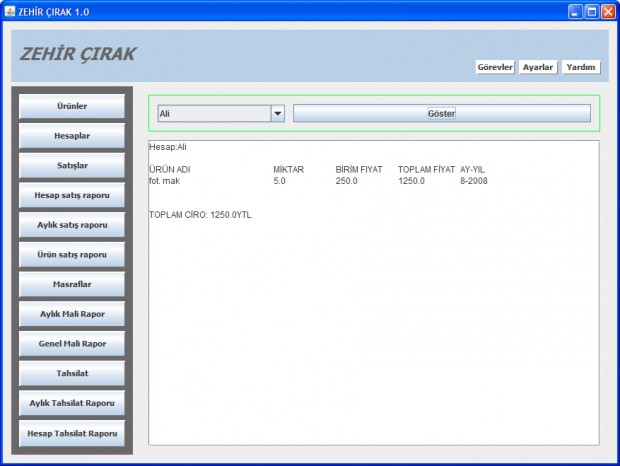Open Aylık satış raporu
This screenshot has height=466, width=620.
click(72, 225)
